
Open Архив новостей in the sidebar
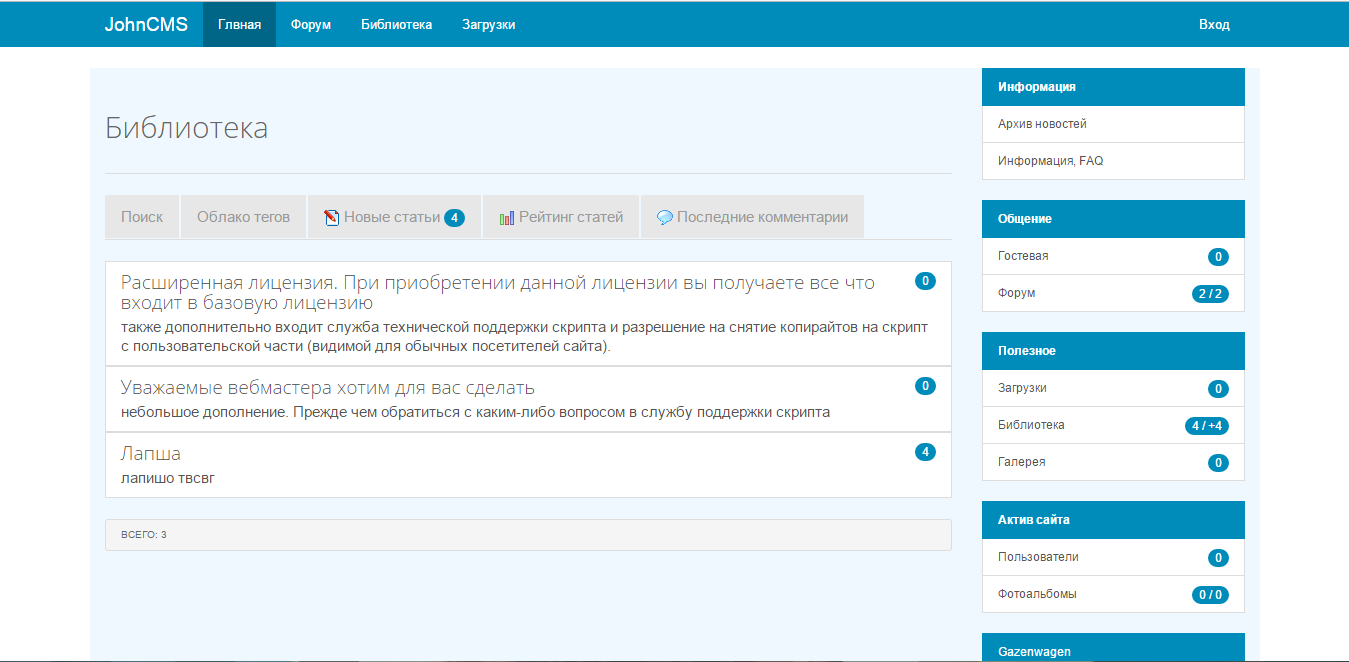coord(1042,124)
